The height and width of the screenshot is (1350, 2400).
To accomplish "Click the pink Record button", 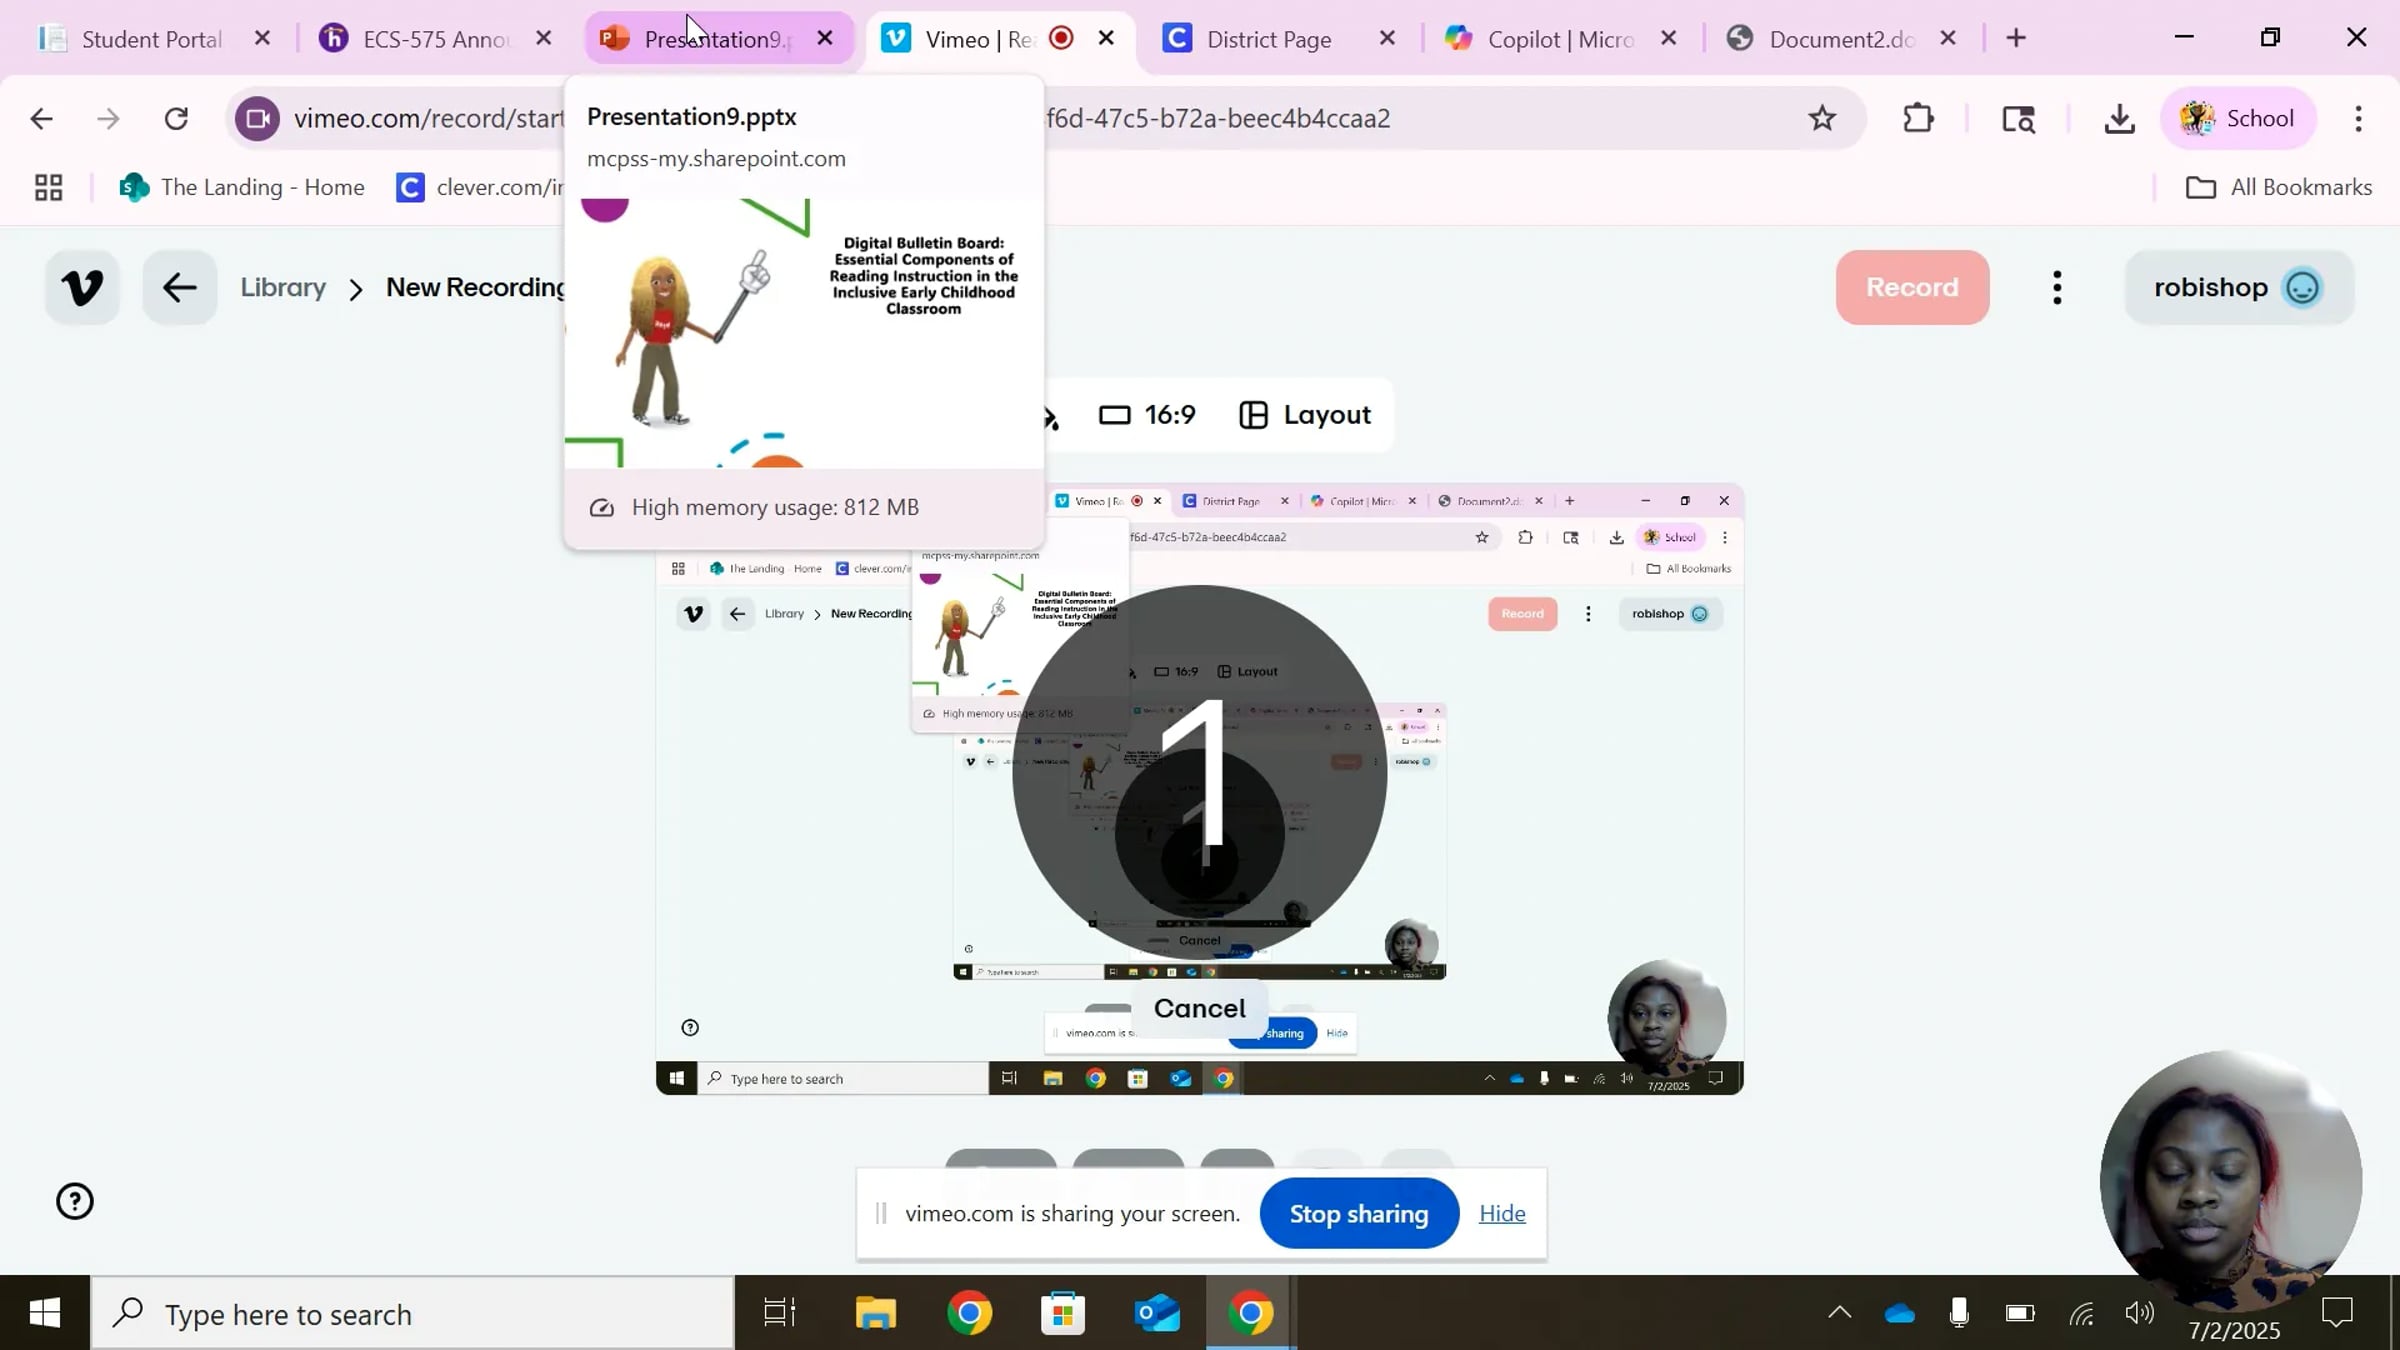I will click(1912, 287).
